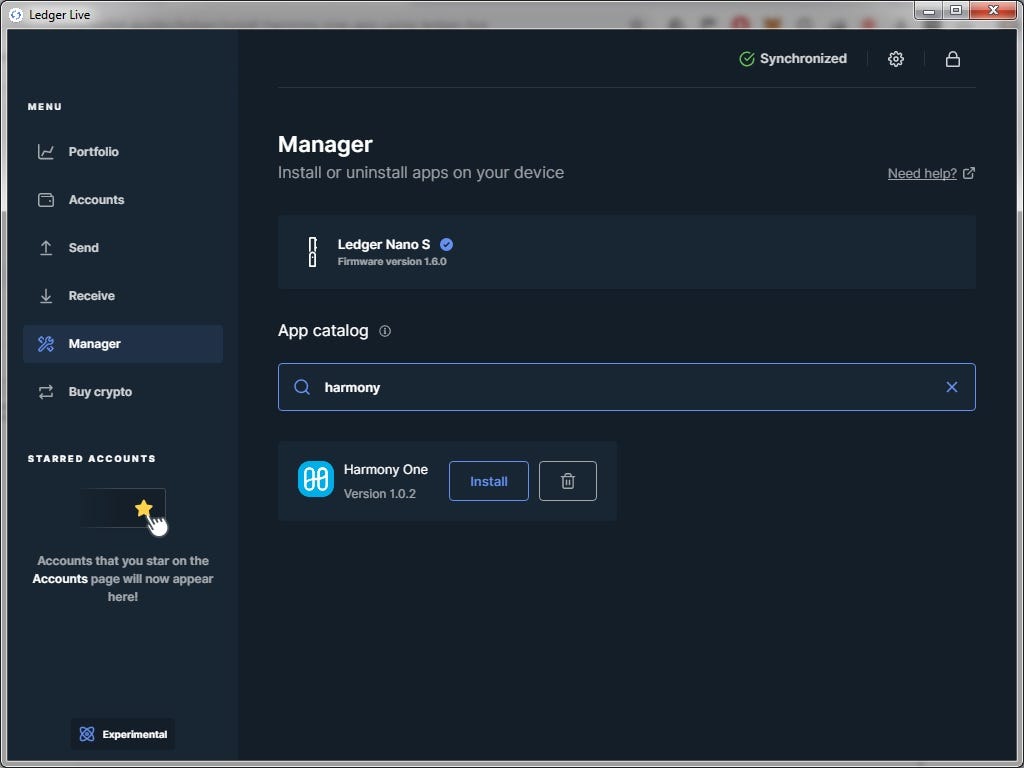
Task: Open Buy crypto in the sidebar
Action: click(123, 392)
